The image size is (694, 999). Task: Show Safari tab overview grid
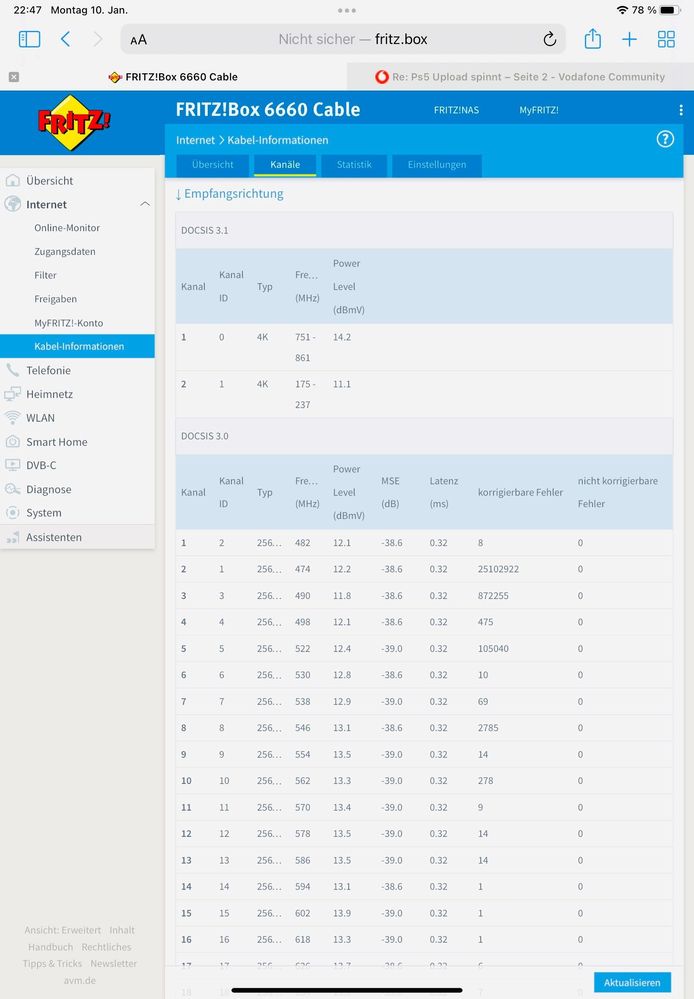click(x=666, y=40)
